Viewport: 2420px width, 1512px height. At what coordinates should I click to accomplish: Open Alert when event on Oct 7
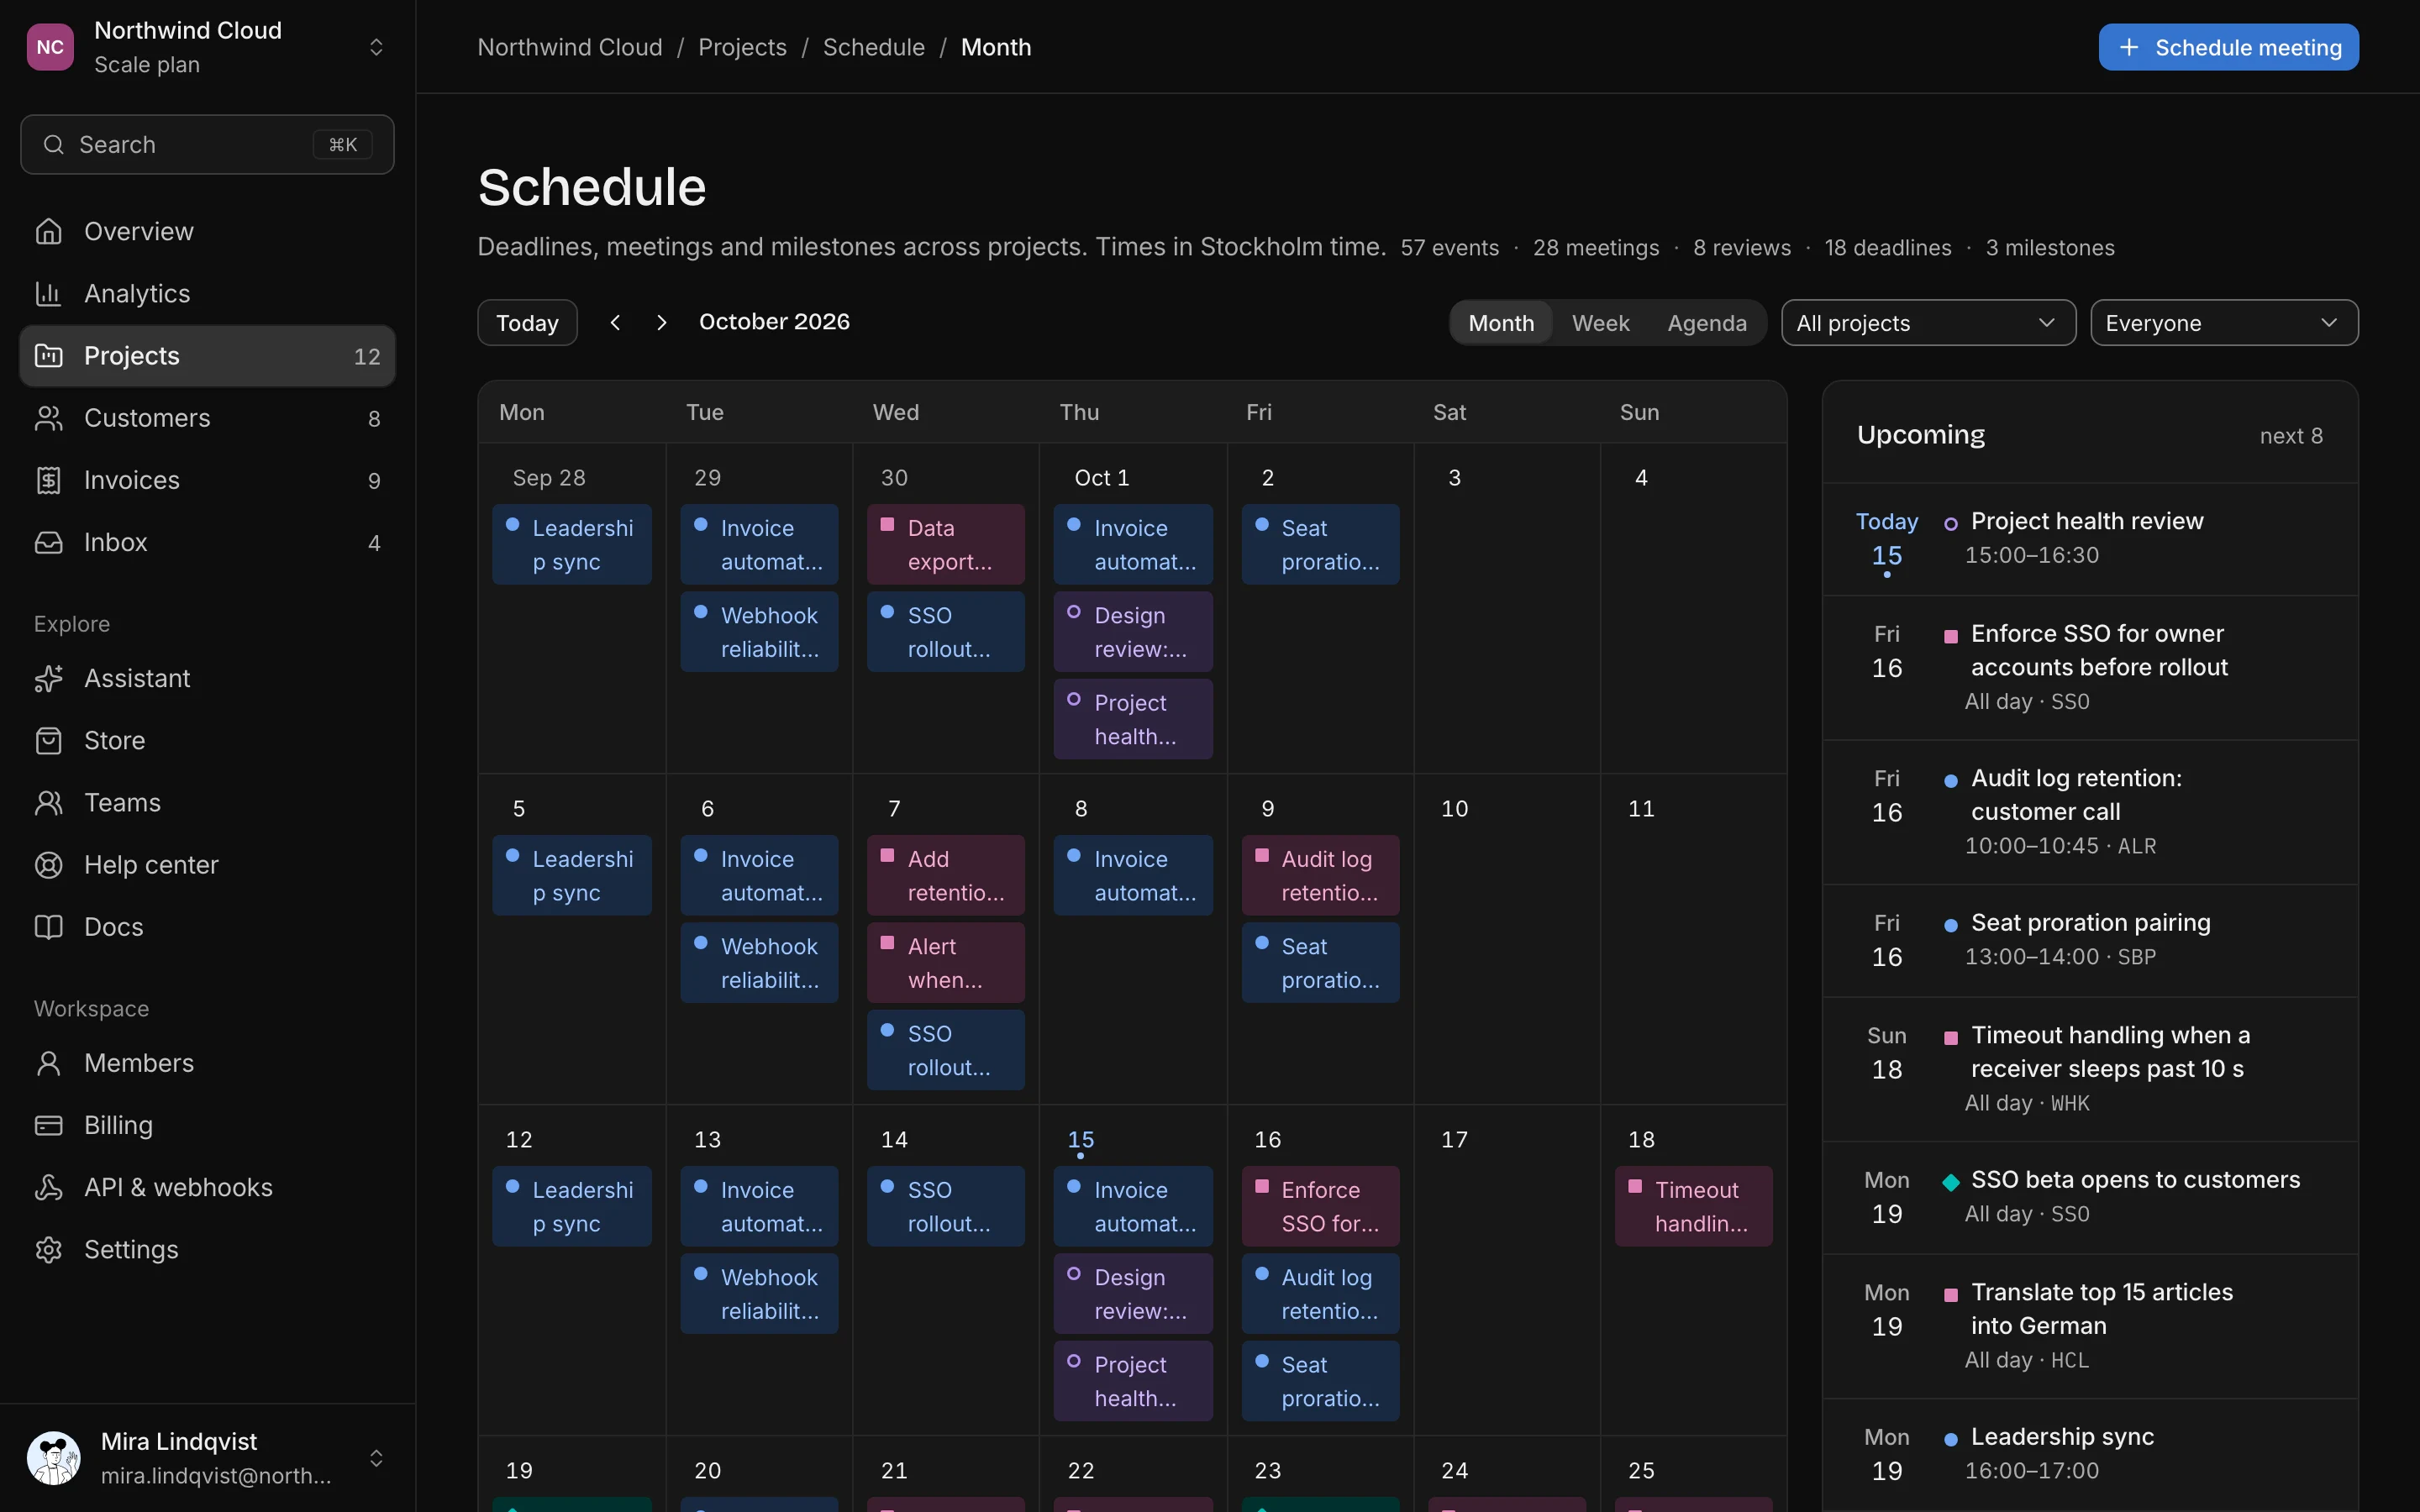945,963
